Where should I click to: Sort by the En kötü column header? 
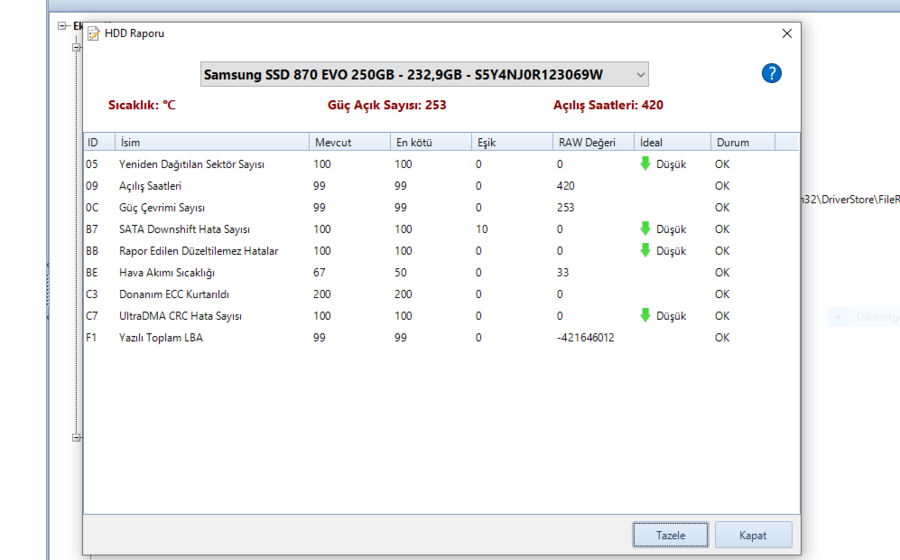431,142
